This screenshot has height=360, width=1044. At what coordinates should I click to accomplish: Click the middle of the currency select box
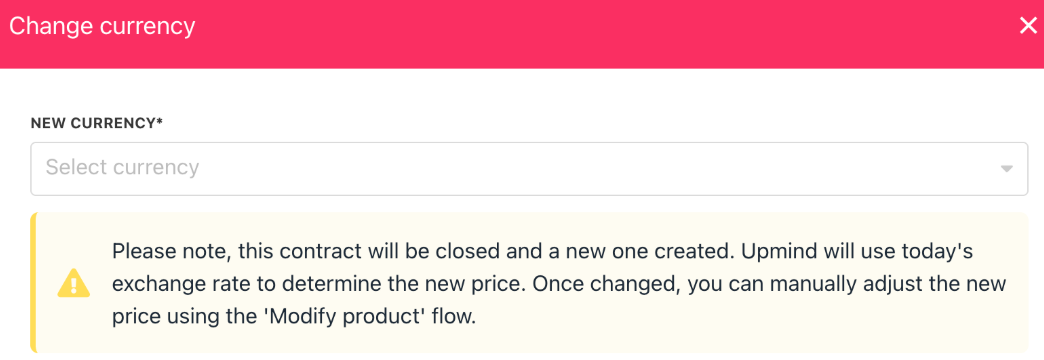pyautogui.click(x=529, y=168)
